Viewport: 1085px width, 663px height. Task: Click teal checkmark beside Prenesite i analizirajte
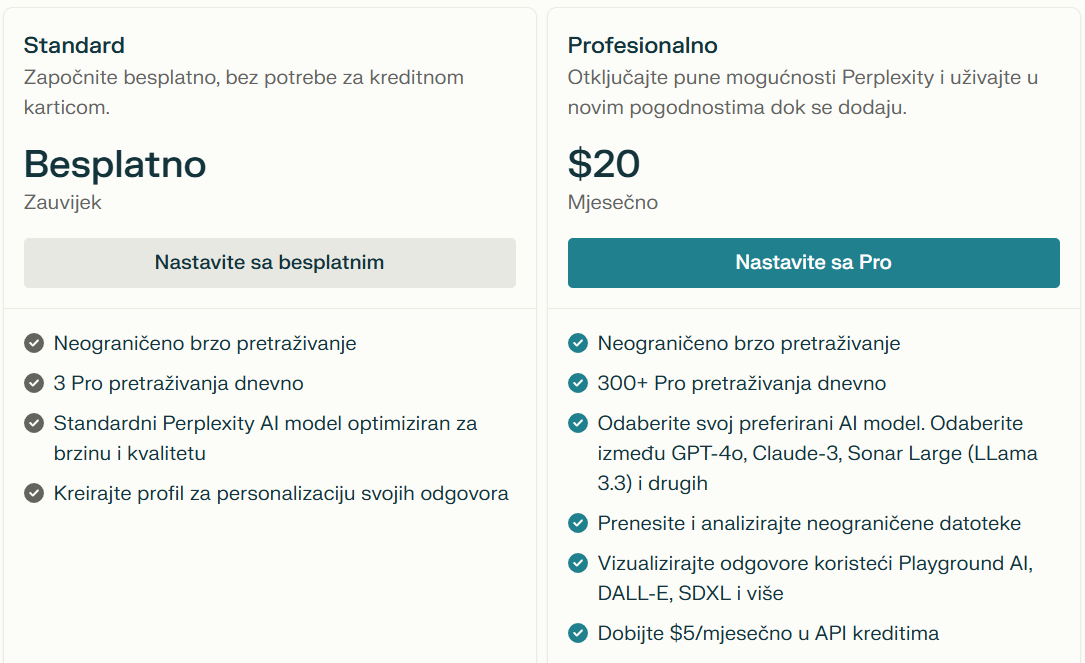point(578,523)
